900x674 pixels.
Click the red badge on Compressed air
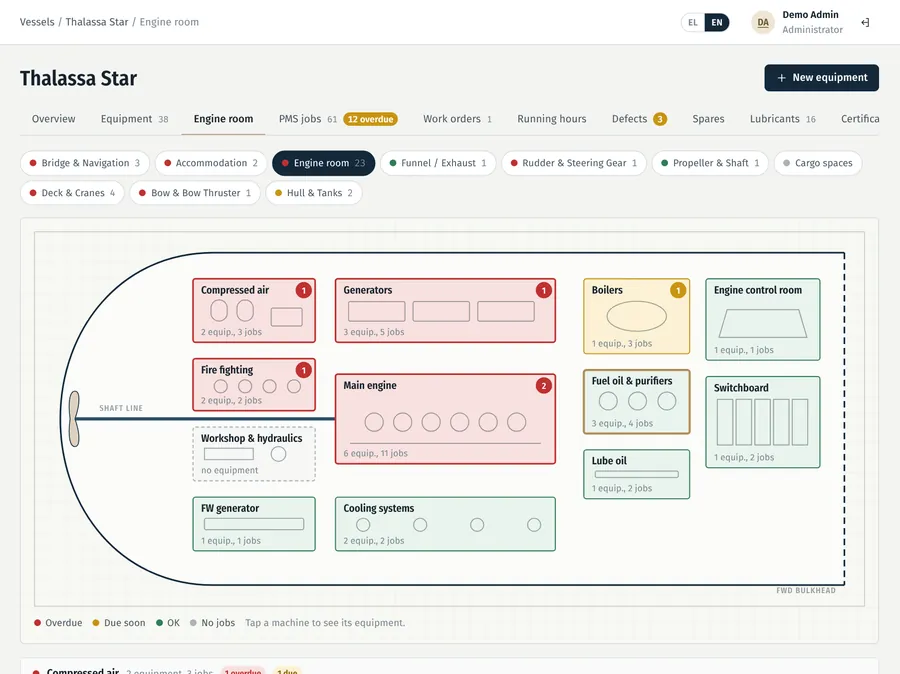[304, 290]
